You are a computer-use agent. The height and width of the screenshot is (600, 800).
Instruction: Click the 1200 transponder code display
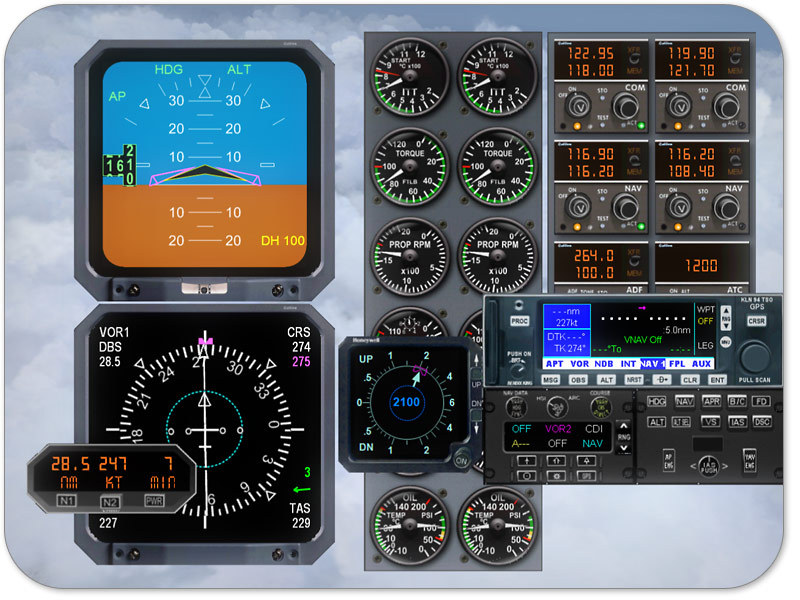pos(701,265)
